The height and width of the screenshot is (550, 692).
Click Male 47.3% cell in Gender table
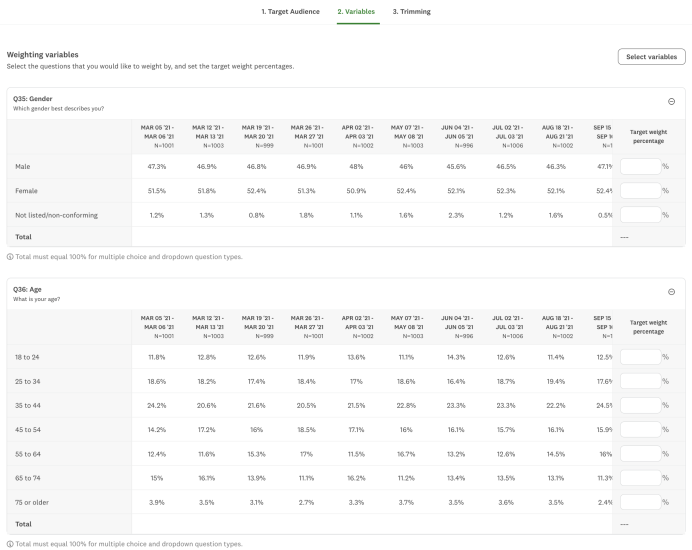coord(157,166)
